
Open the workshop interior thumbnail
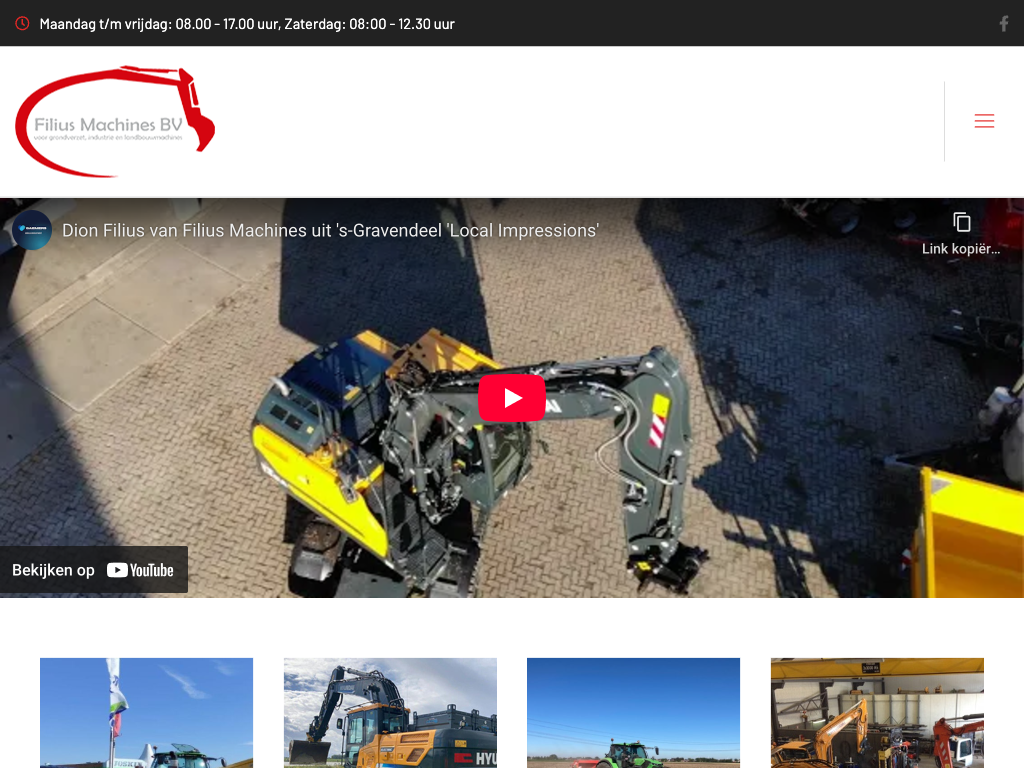(877, 712)
